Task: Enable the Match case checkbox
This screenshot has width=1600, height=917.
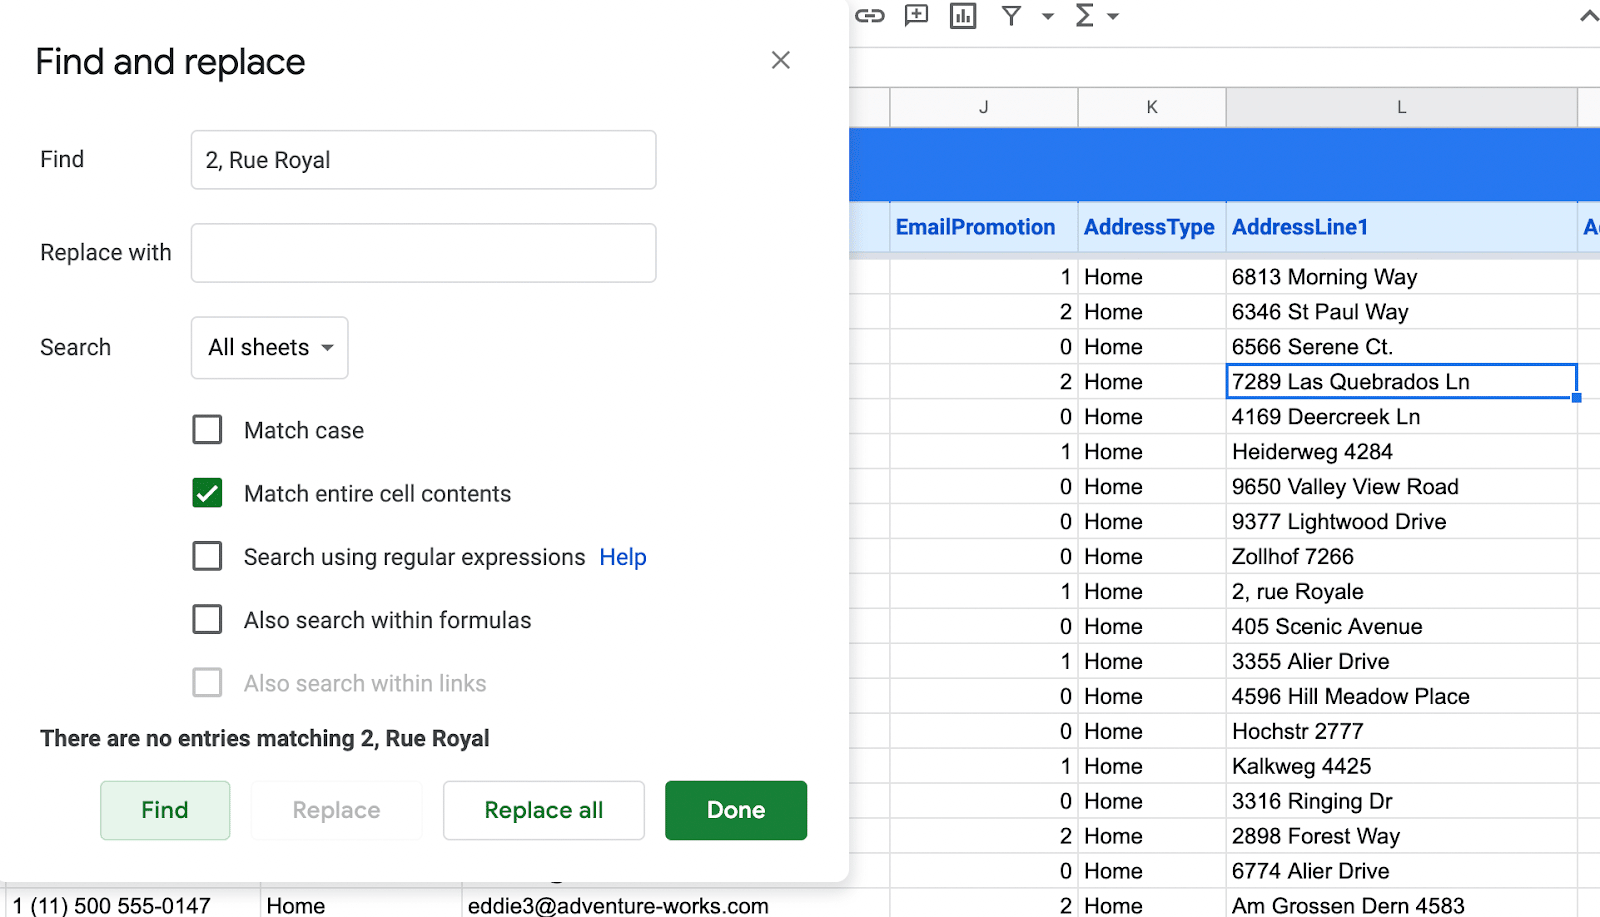Action: pyautogui.click(x=207, y=430)
